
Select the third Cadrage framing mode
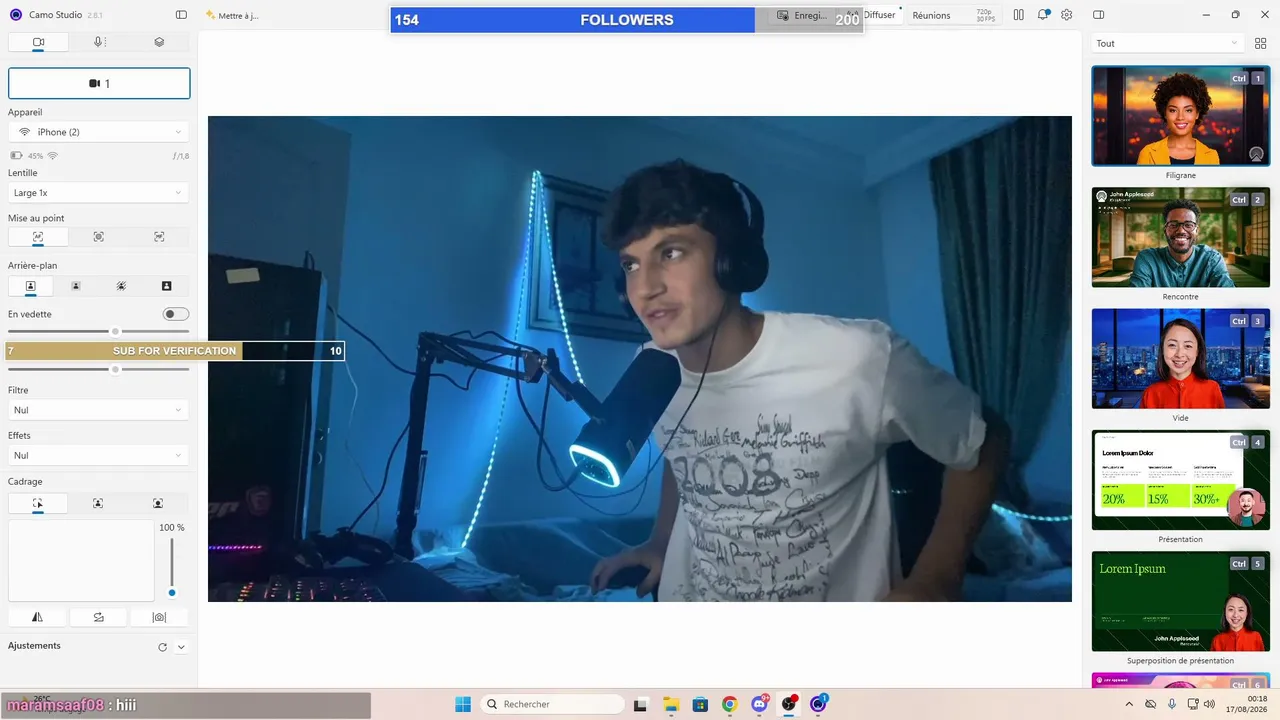pos(158,504)
